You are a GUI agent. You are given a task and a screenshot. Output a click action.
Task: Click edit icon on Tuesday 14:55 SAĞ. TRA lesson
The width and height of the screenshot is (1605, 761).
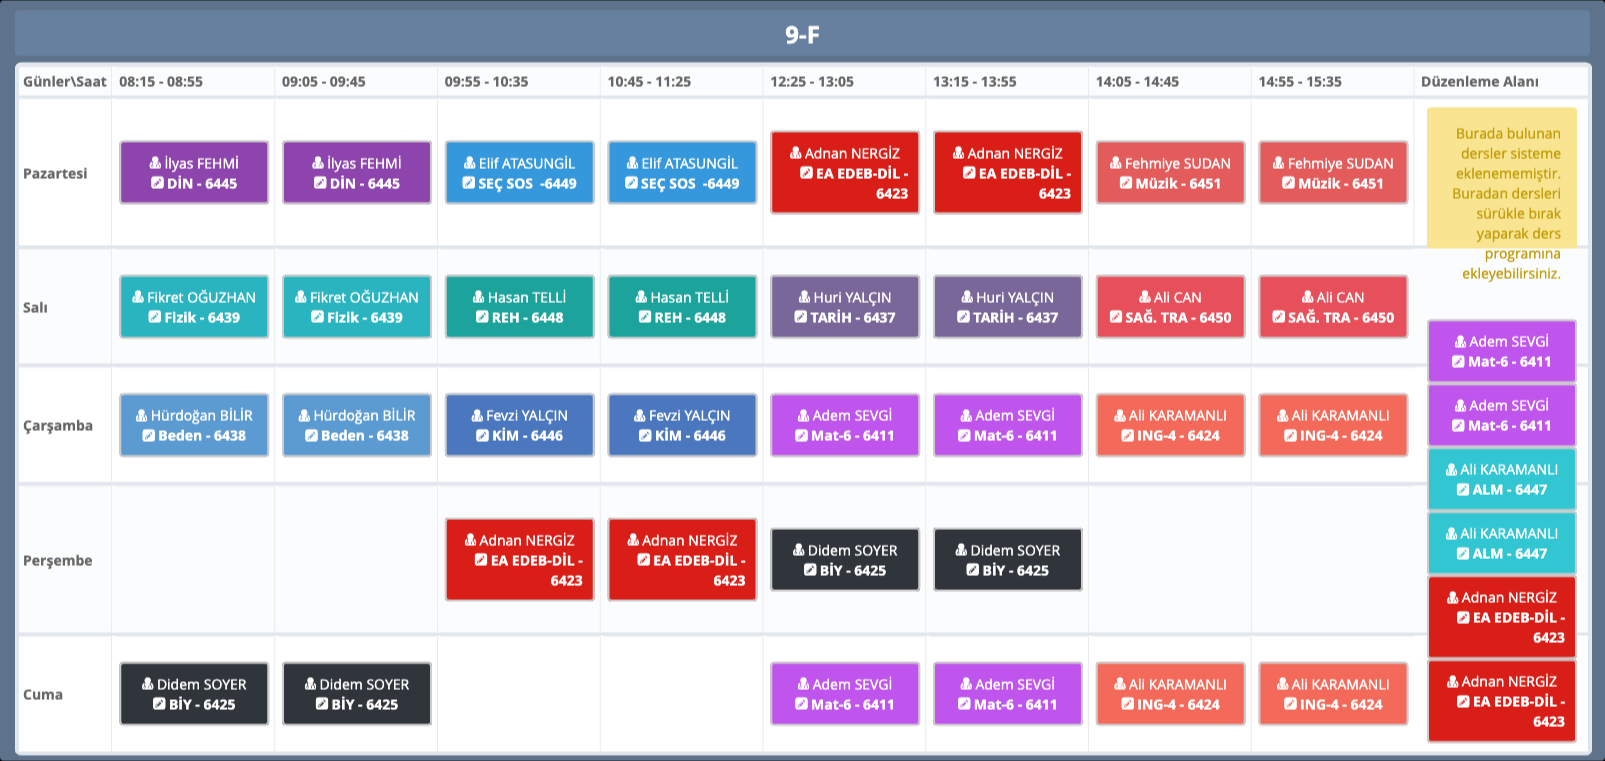tap(1278, 317)
